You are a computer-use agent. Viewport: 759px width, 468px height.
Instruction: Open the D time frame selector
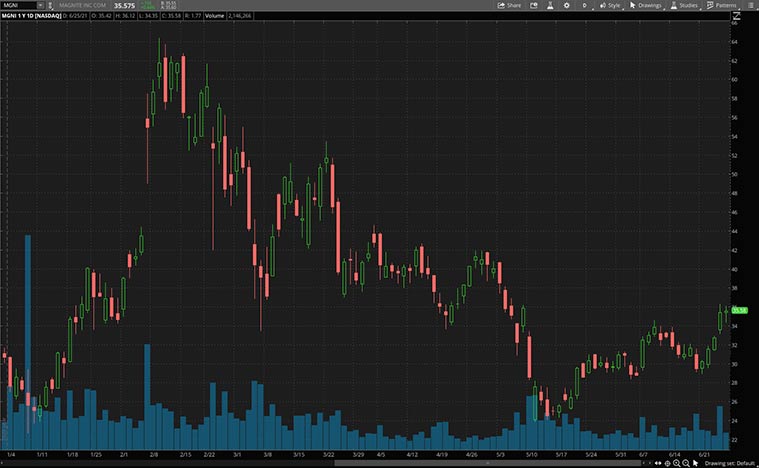pyautogui.click(x=584, y=5)
